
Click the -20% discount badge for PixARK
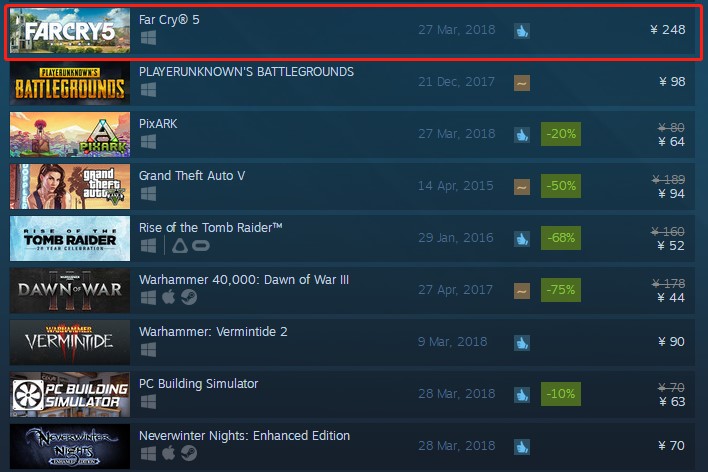(561, 134)
